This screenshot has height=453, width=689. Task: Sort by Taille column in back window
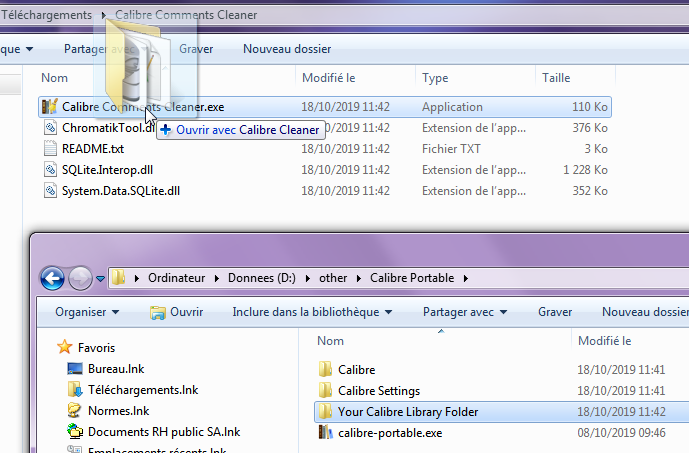pos(556,78)
